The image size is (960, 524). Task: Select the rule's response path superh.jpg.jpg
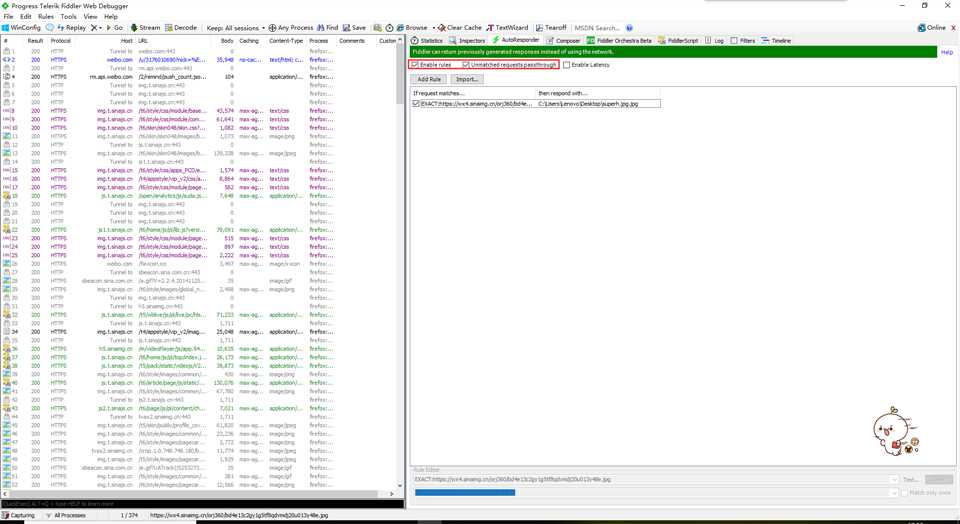(x=588, y=104)
